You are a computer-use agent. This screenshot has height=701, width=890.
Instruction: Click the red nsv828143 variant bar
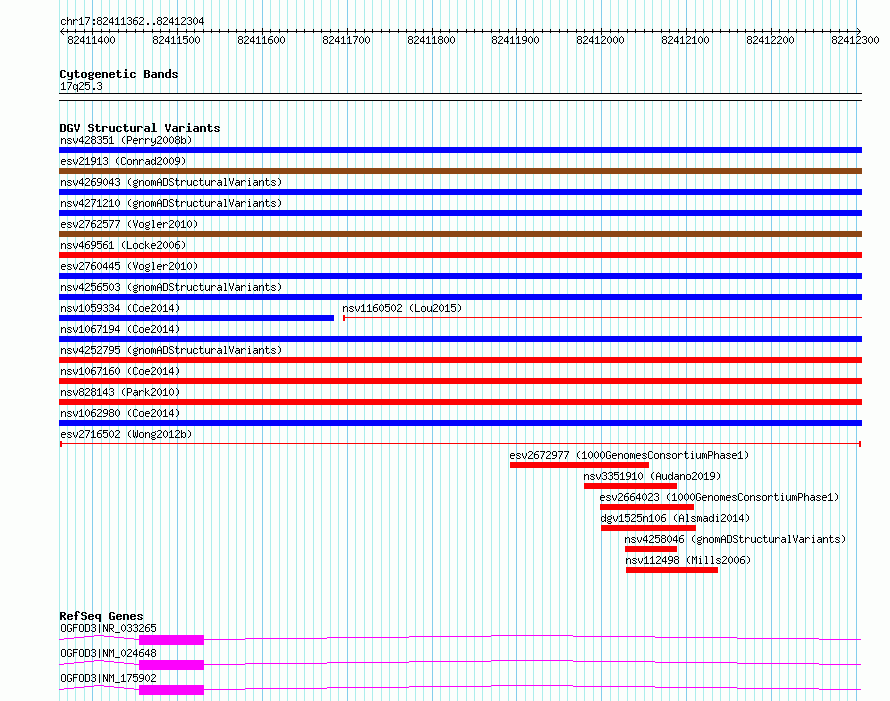click(x=460, y=402)
